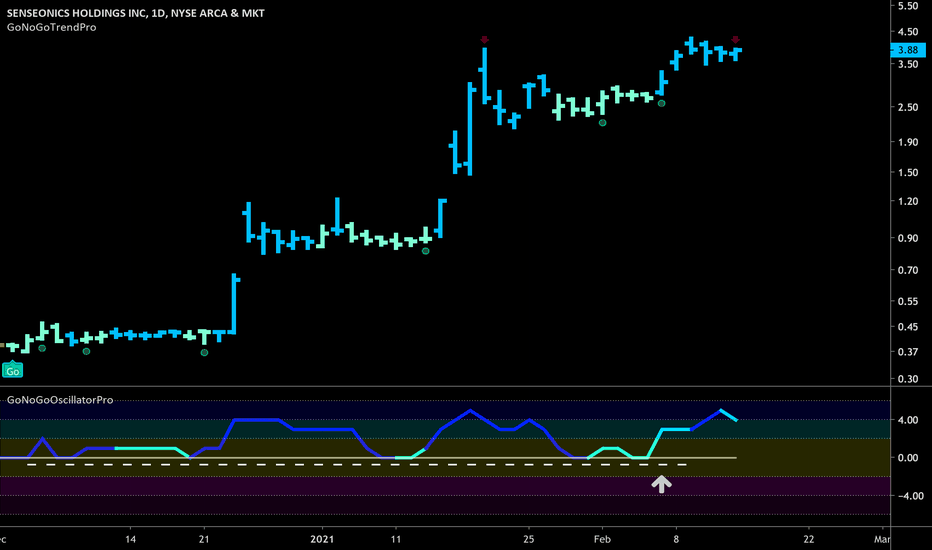This screenshot has height=550, width=932.
Task: Click the 11 date label on time axis
Action: (396, 539)
